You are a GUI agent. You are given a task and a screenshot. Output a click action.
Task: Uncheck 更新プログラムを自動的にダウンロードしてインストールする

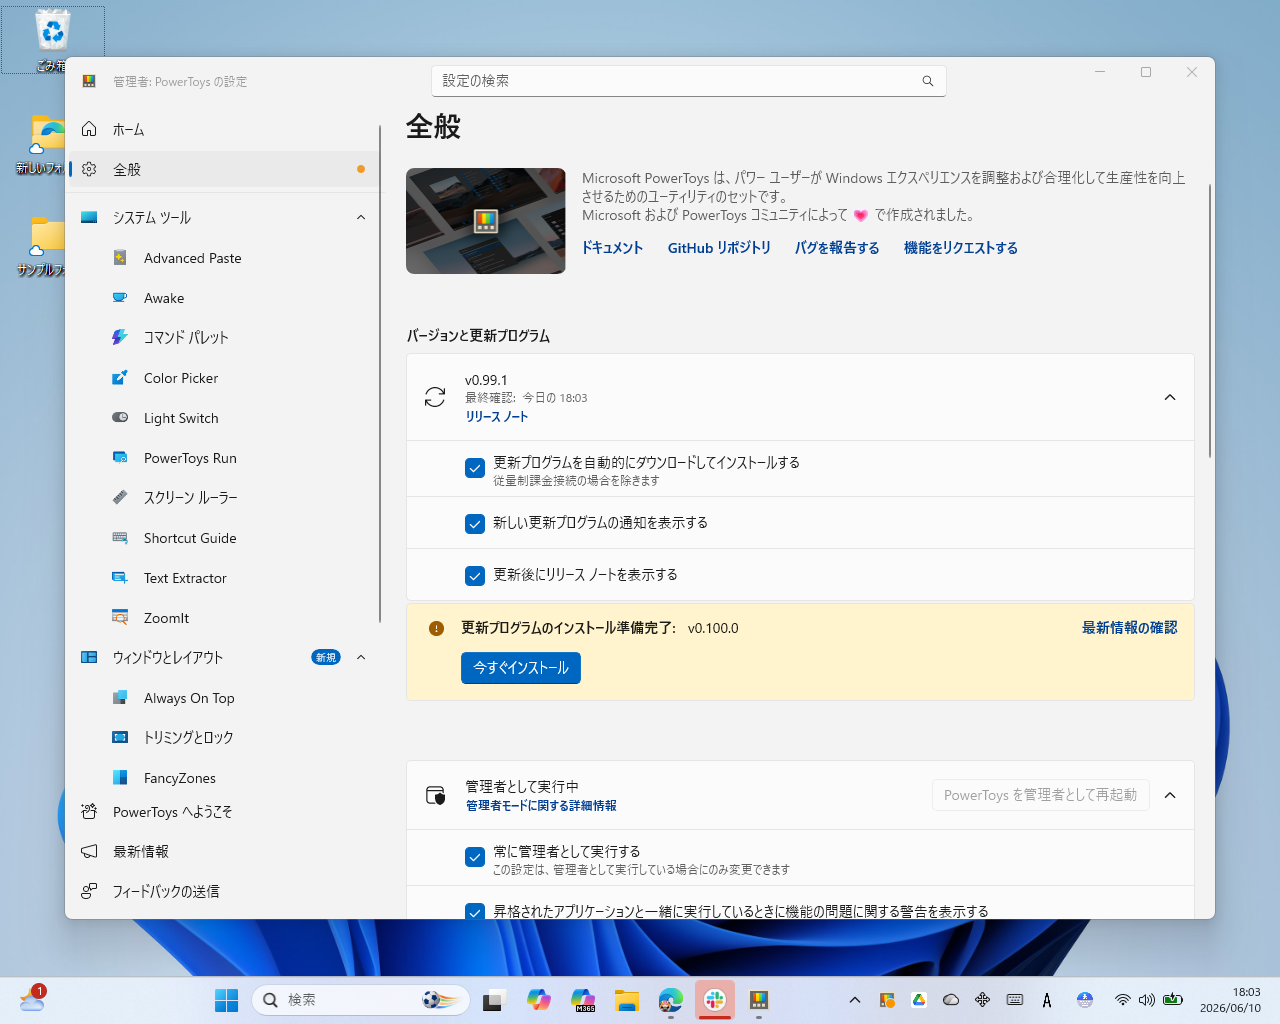pyautogui.click(x=475, y=468)
